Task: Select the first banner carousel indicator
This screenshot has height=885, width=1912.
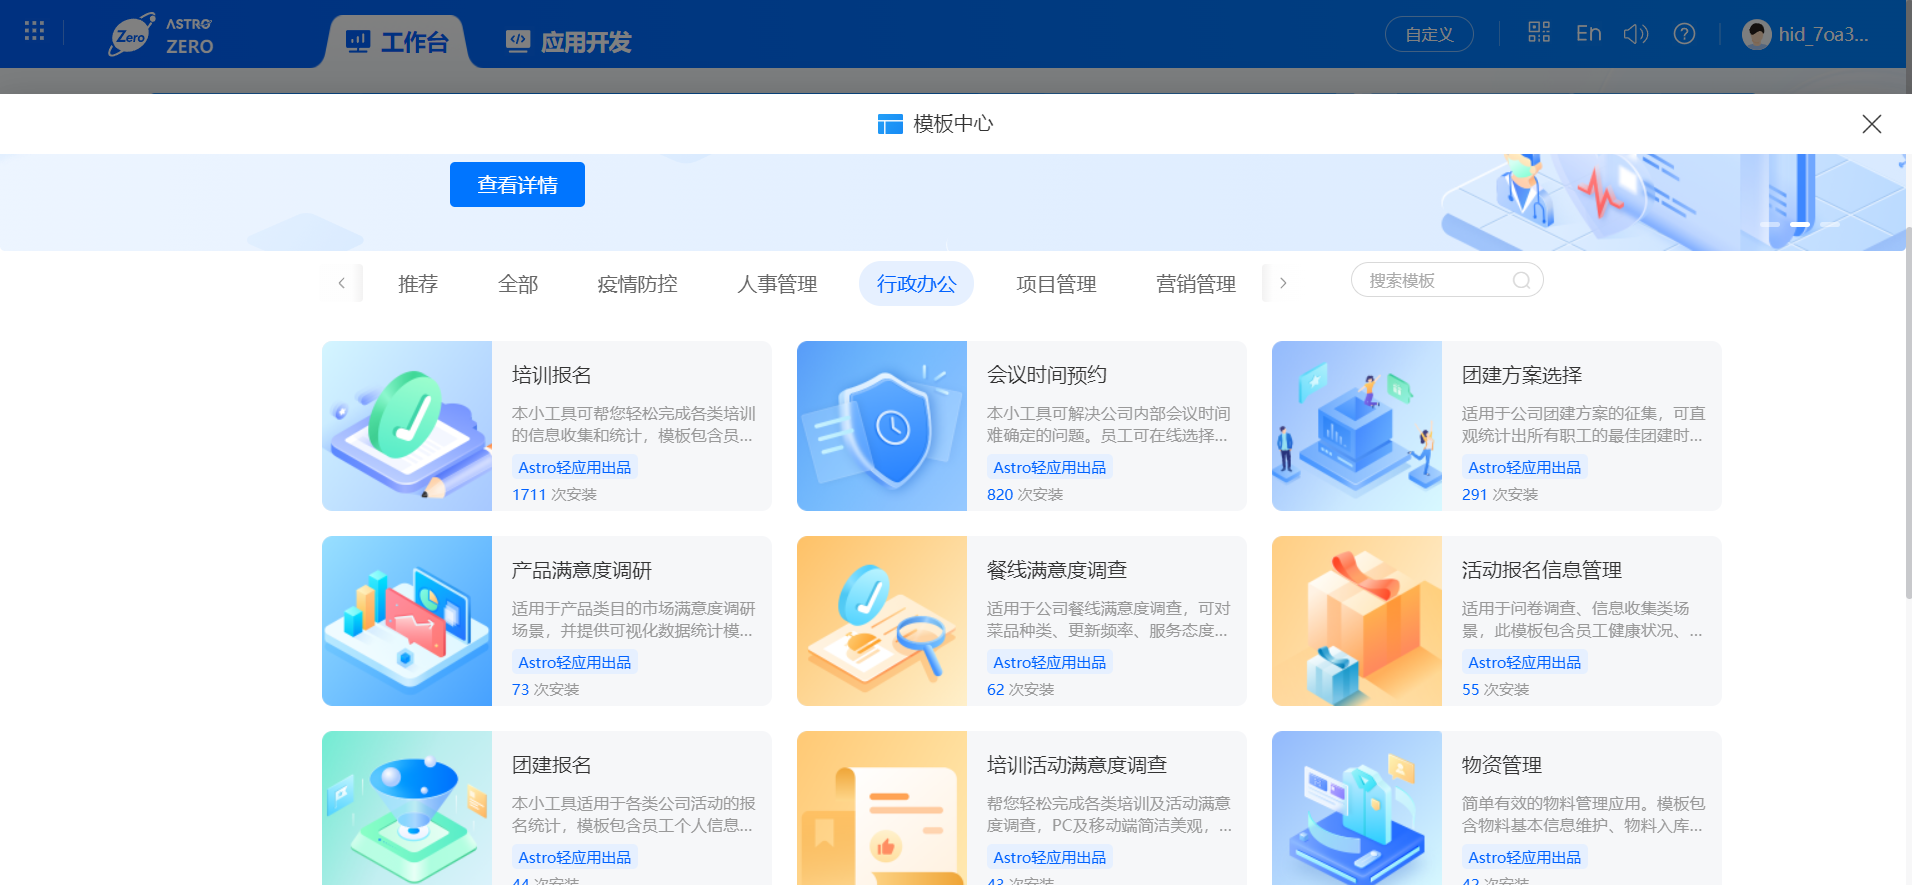Action: [1770, 224]
